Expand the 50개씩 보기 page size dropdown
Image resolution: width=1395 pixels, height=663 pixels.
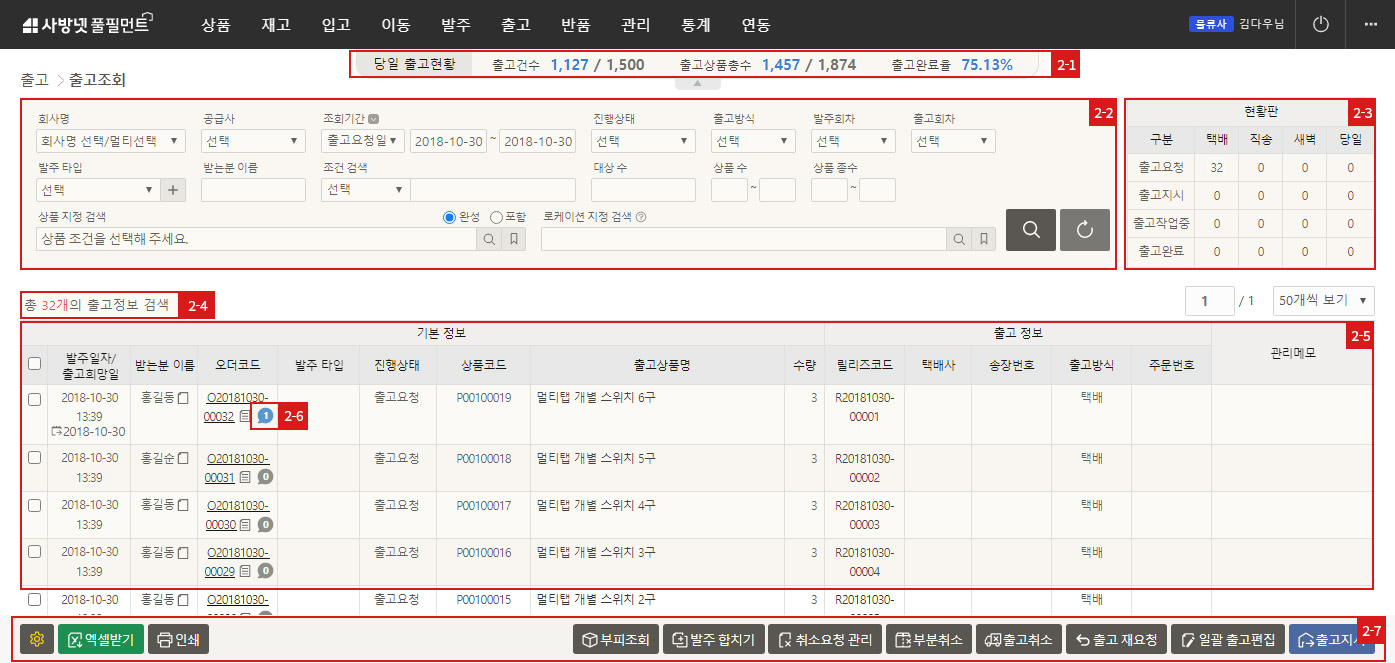pos(1323,300)
